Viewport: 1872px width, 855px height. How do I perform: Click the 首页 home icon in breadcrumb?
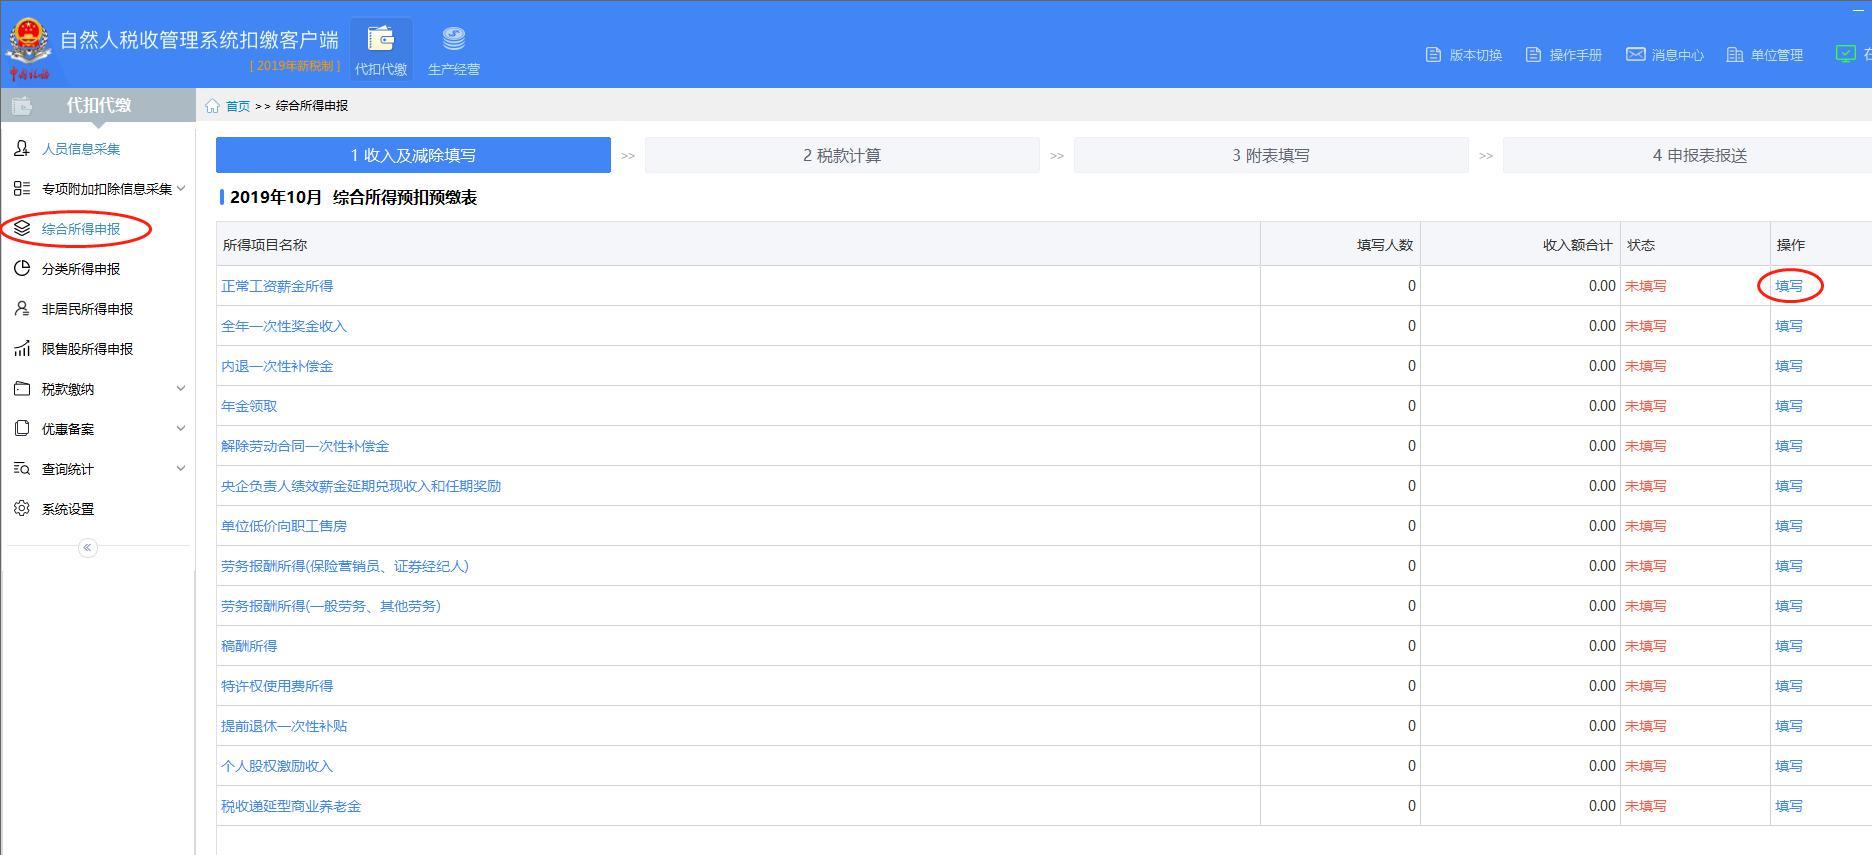click(x=212, y=106)
